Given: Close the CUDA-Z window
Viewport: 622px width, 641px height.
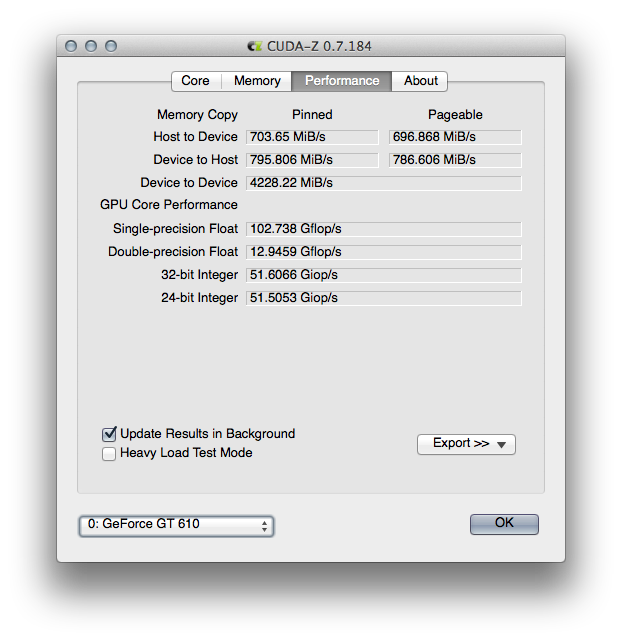Looking at the screenshot, I should click(71, 46).
